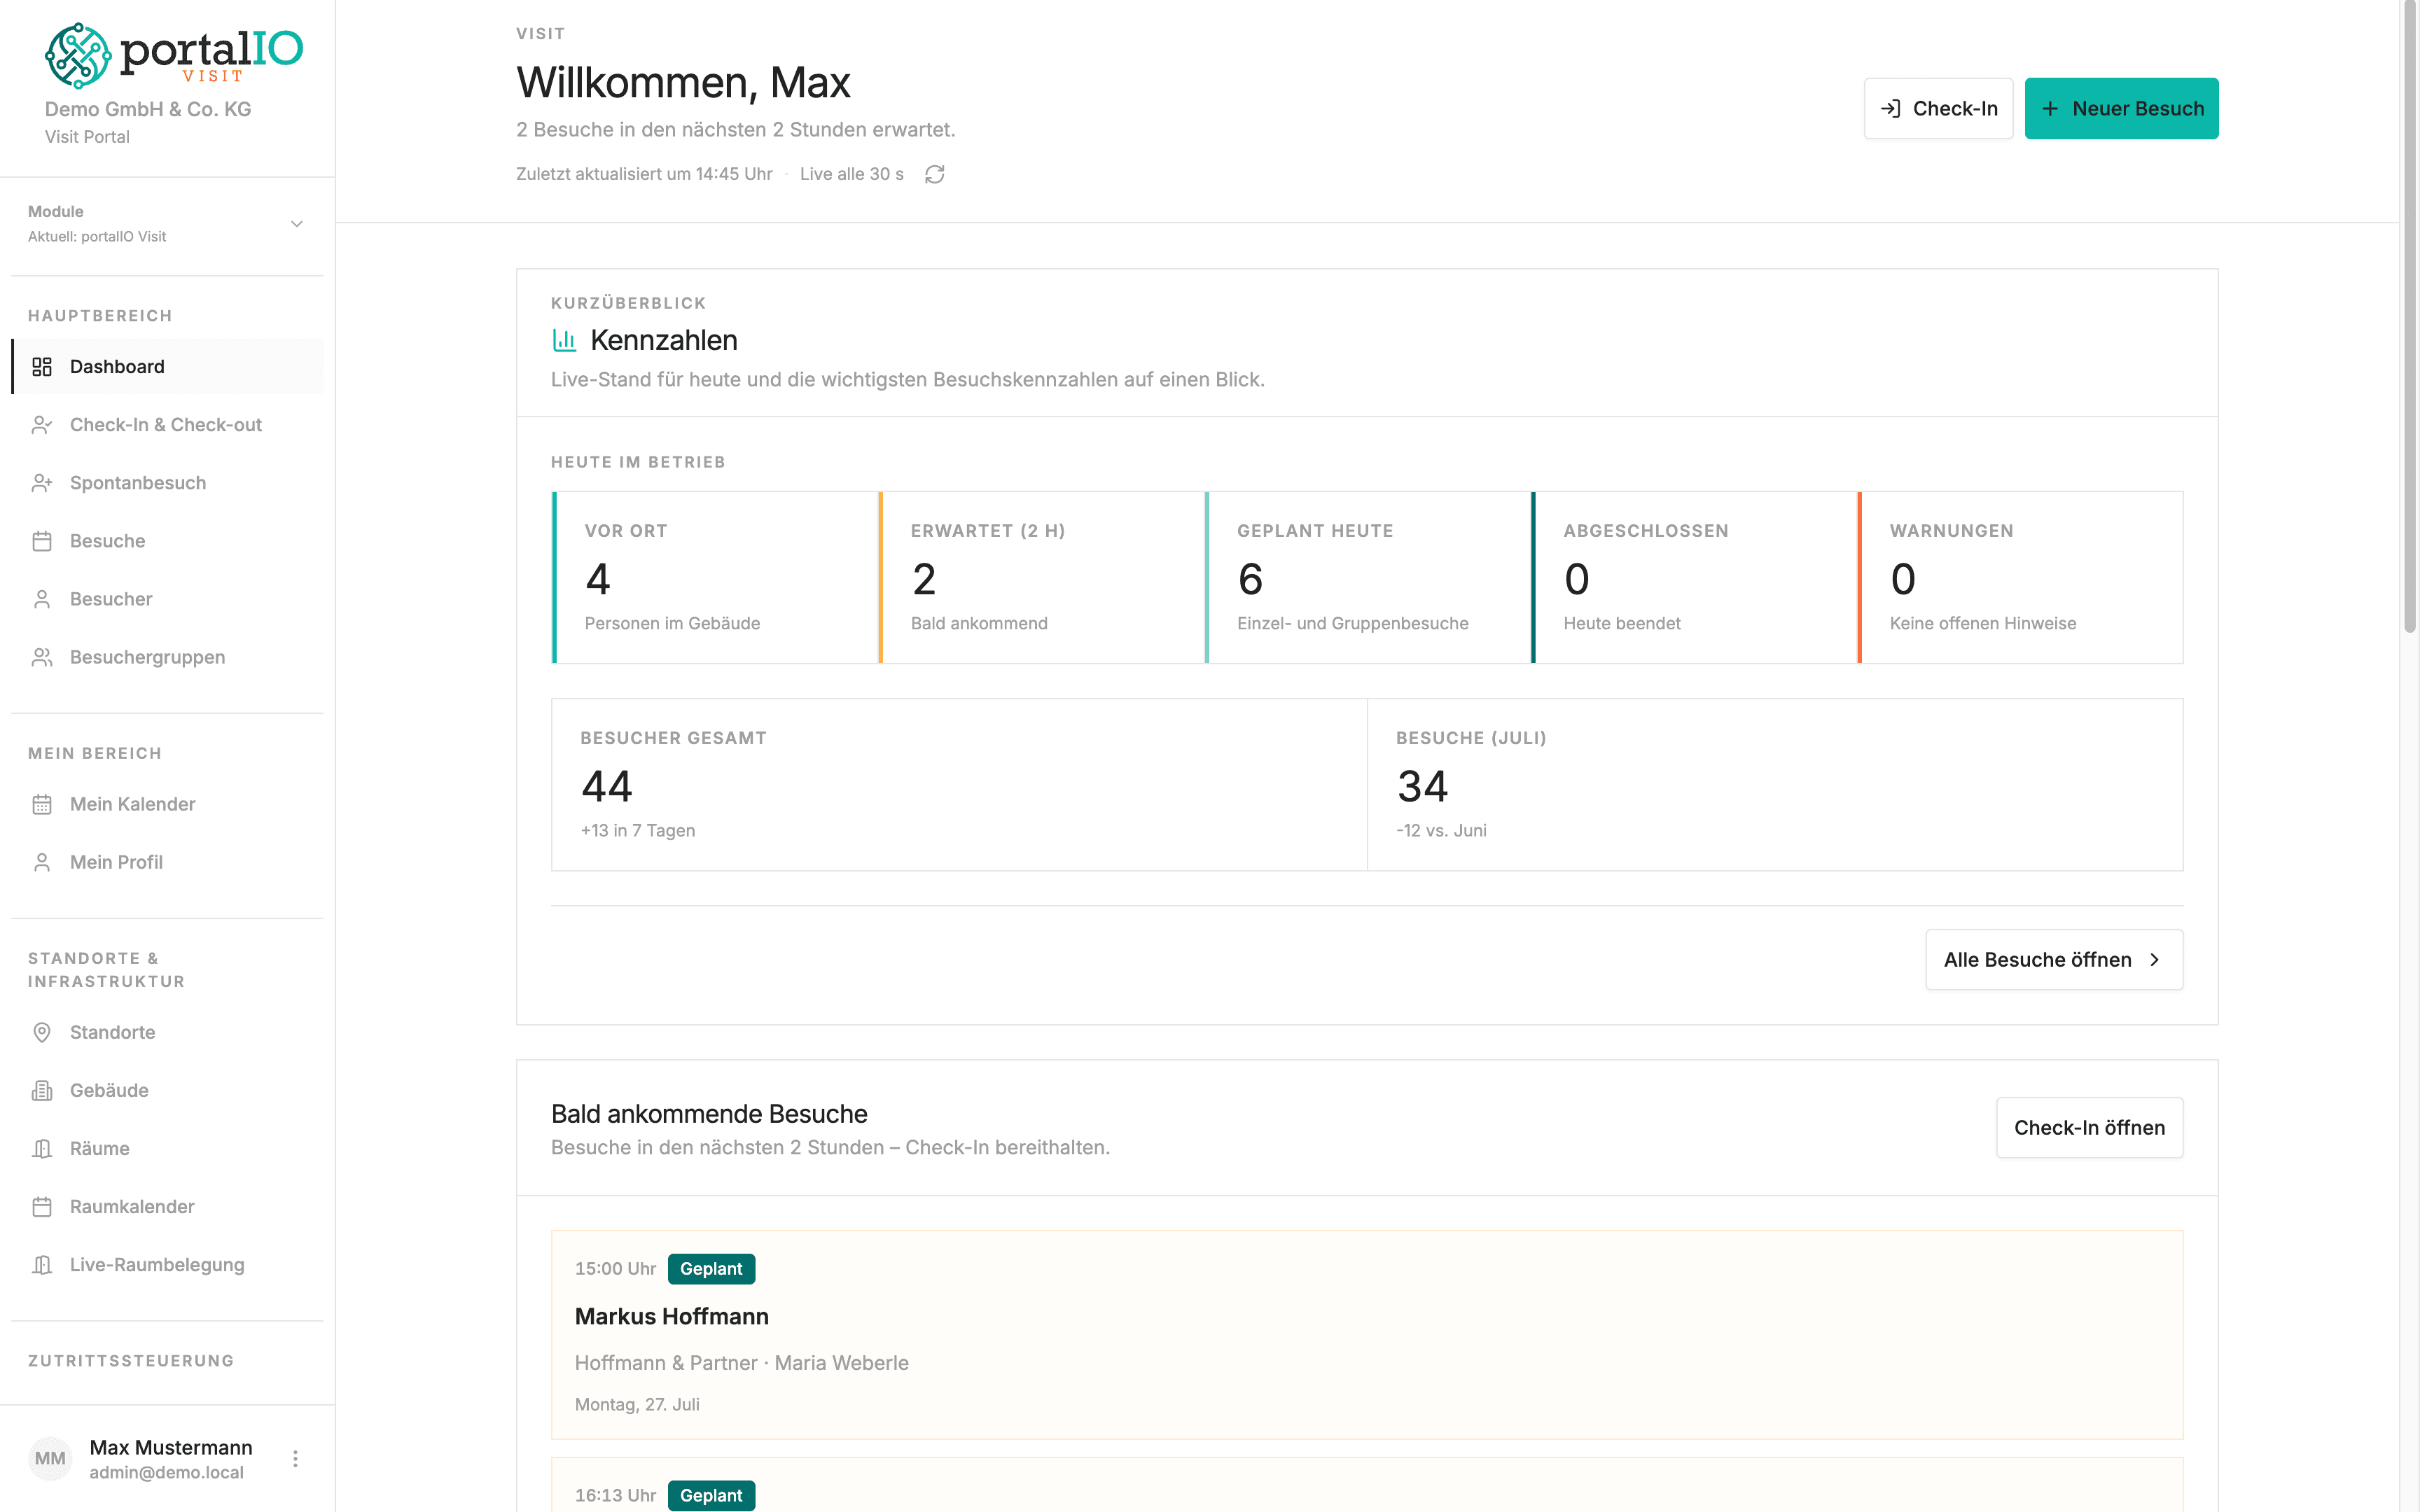Go to Check-In & Check-out
Viewport: 2420px width, 1512px height.
pyautogui.click(x=167, y=425)
